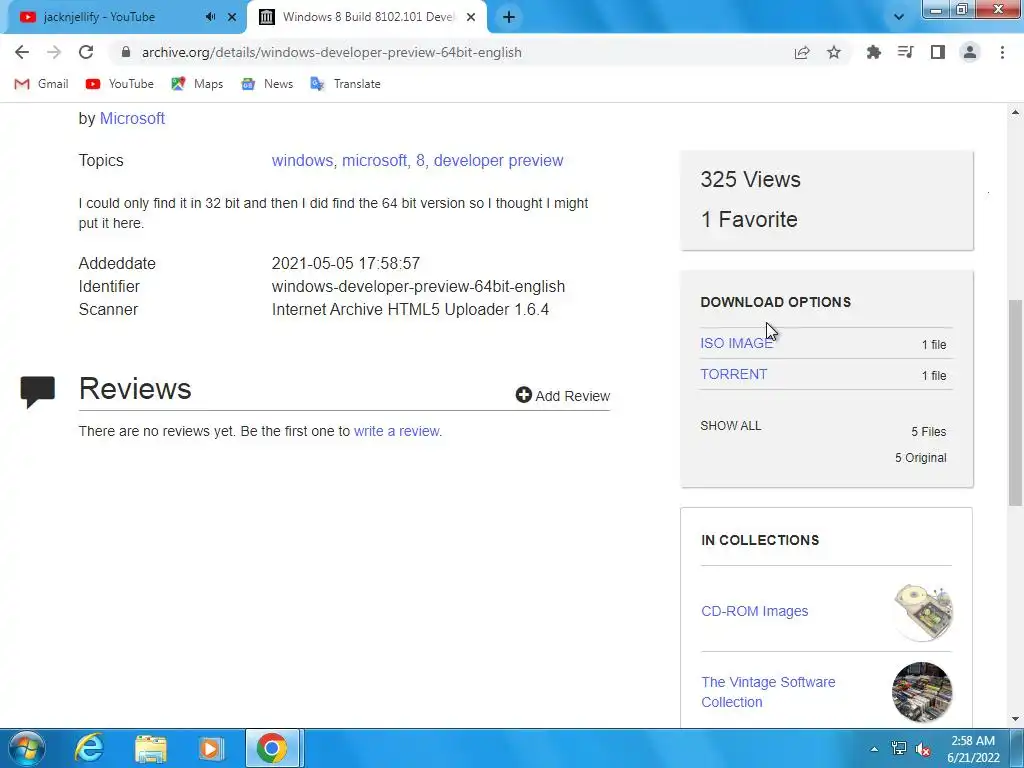The width and height of the screenshot is (1024, 768).
Task: Open the Windows Start menu orb
Action: click(x=26, y=748)
